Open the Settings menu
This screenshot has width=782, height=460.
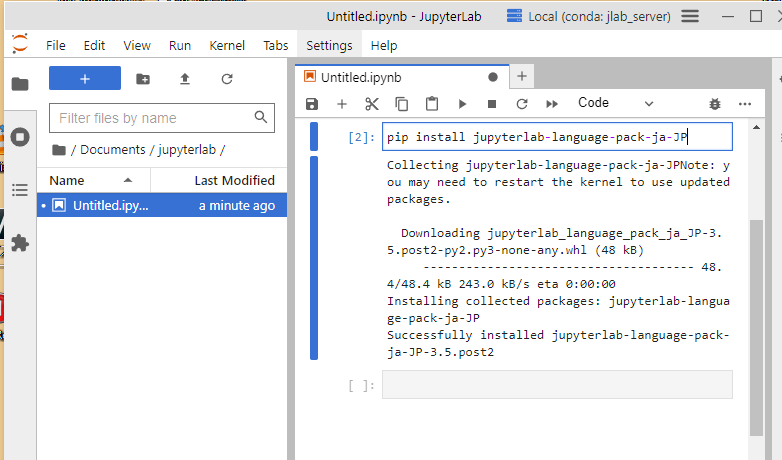[x=329, y=45]
